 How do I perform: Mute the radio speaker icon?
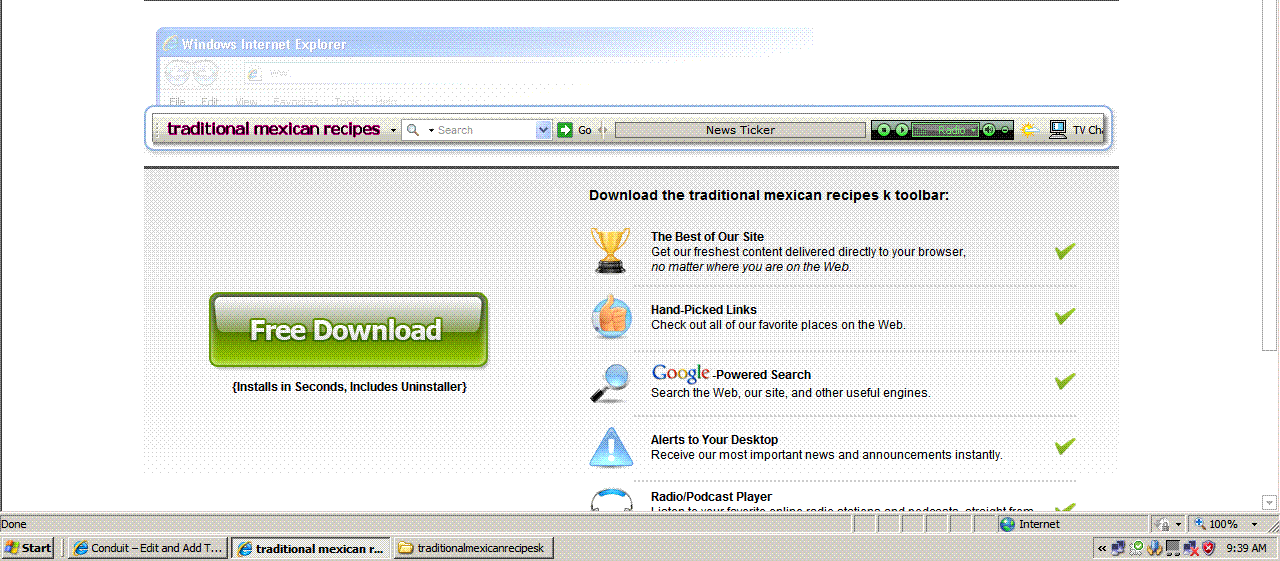[x=988, y=130]
